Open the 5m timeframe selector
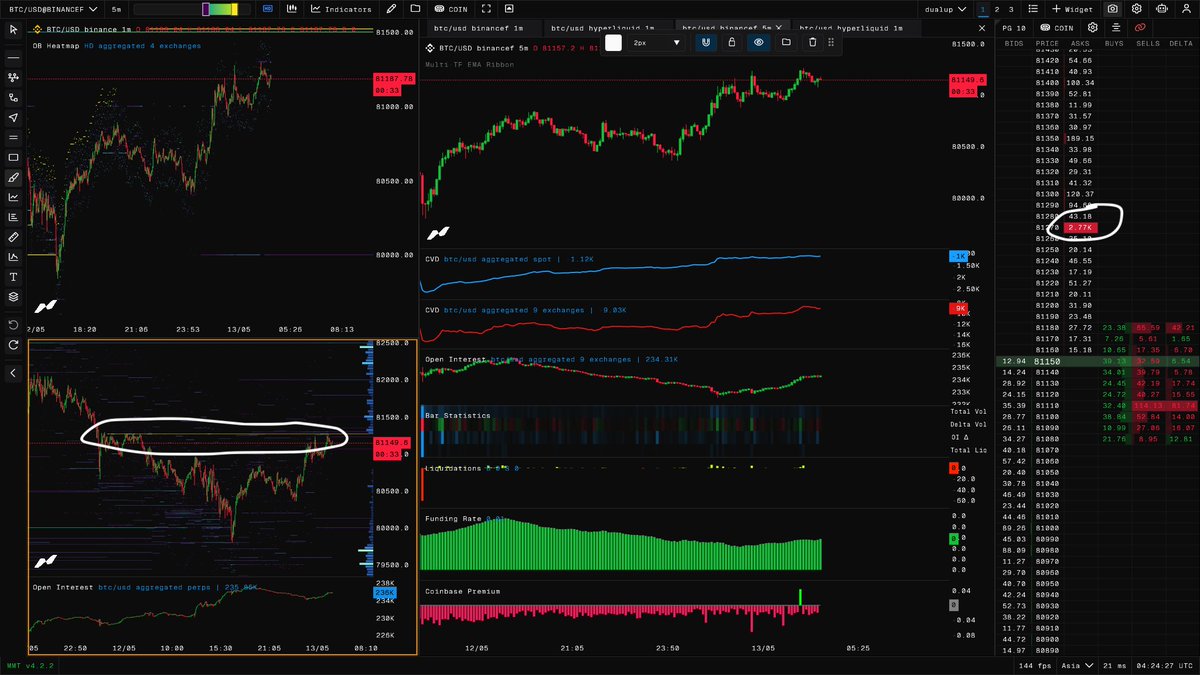The width and height of the screenshot is (1200, 675). coord(117,9)
